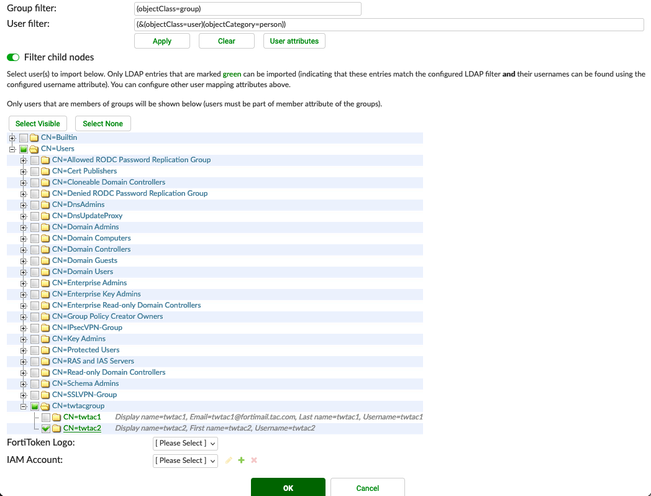The width and height of the screenshot is (651, 496).
Task: Expand the CN=Read-only Domain Controllers node
Action: point(24,373)
